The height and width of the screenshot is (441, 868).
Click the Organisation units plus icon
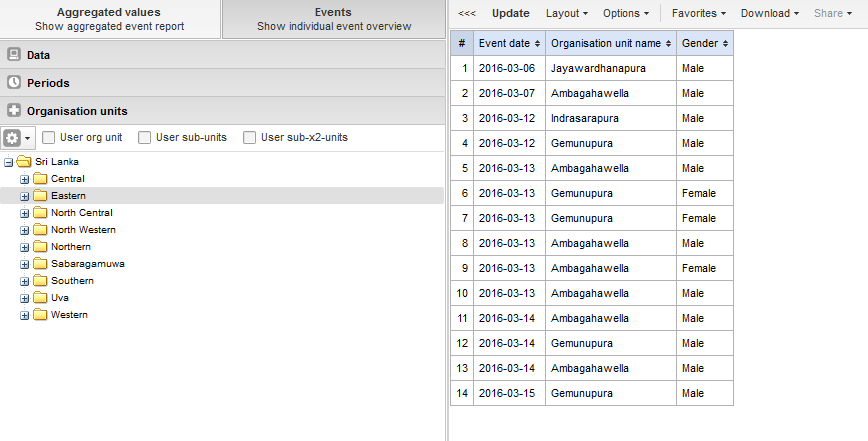coord(14,111)
